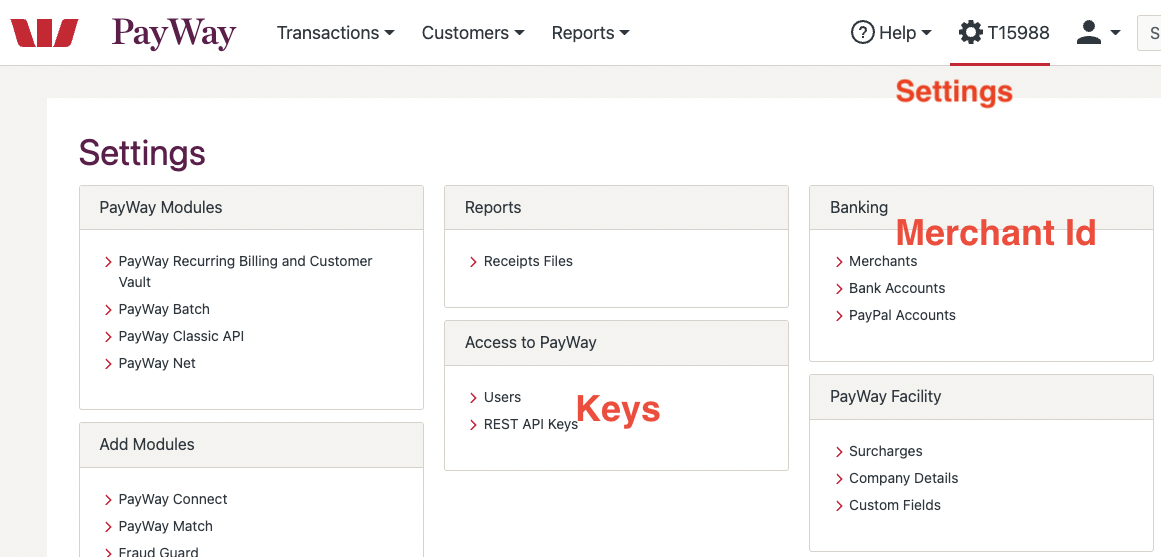Click the PayWay wordmark logo
The width and height of the screenshot is (1161, 557).
click(x=174, y=34)
